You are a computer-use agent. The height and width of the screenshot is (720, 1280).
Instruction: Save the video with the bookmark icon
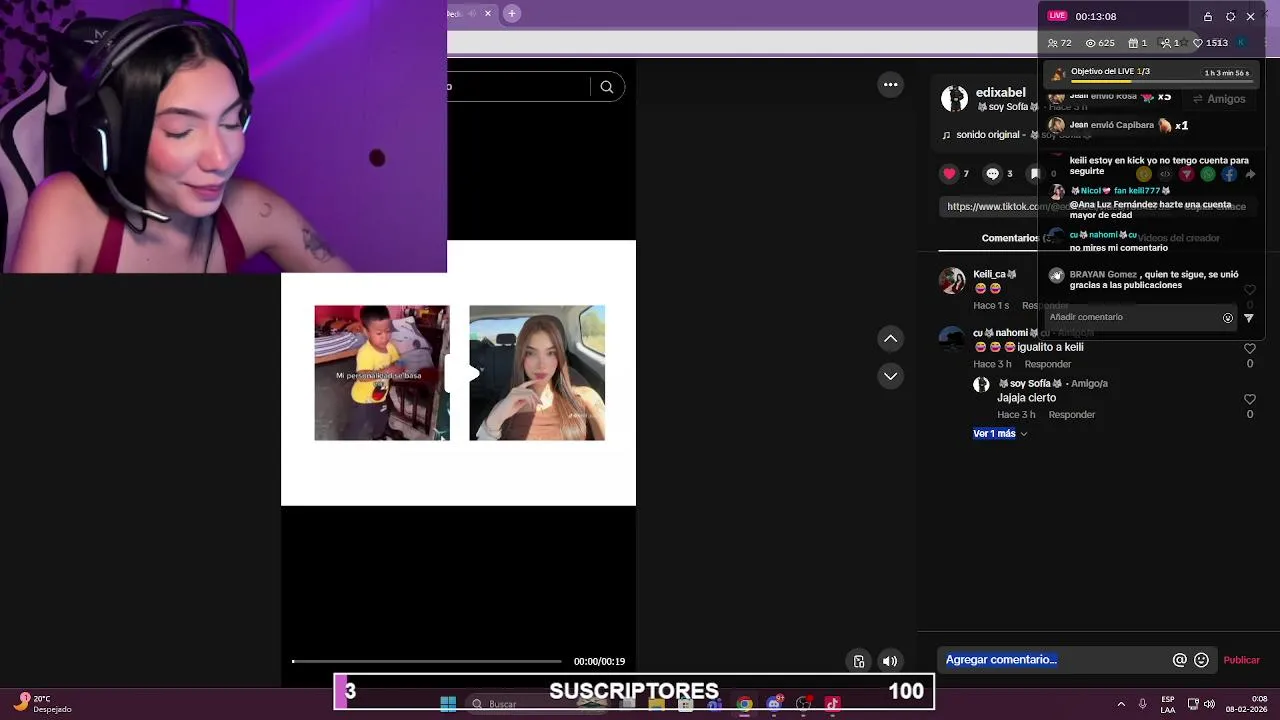coord(1035,174)
